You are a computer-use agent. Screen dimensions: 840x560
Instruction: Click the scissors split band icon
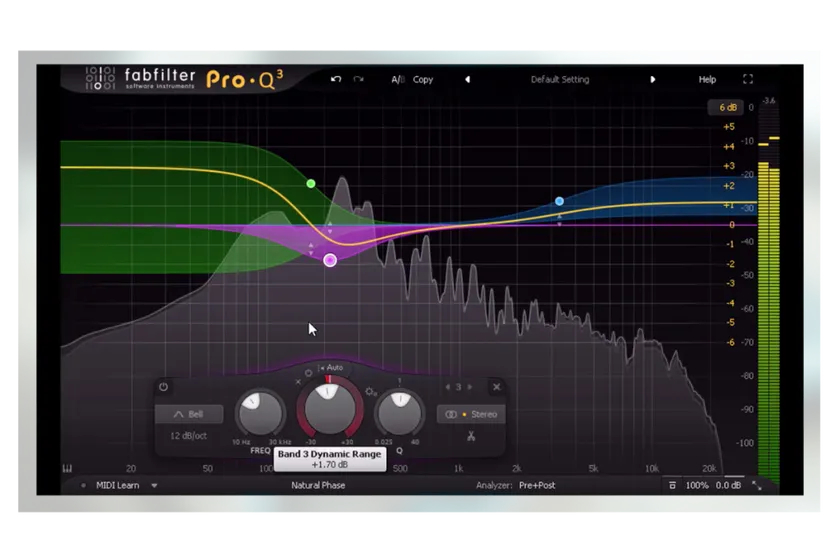[471, 436]
